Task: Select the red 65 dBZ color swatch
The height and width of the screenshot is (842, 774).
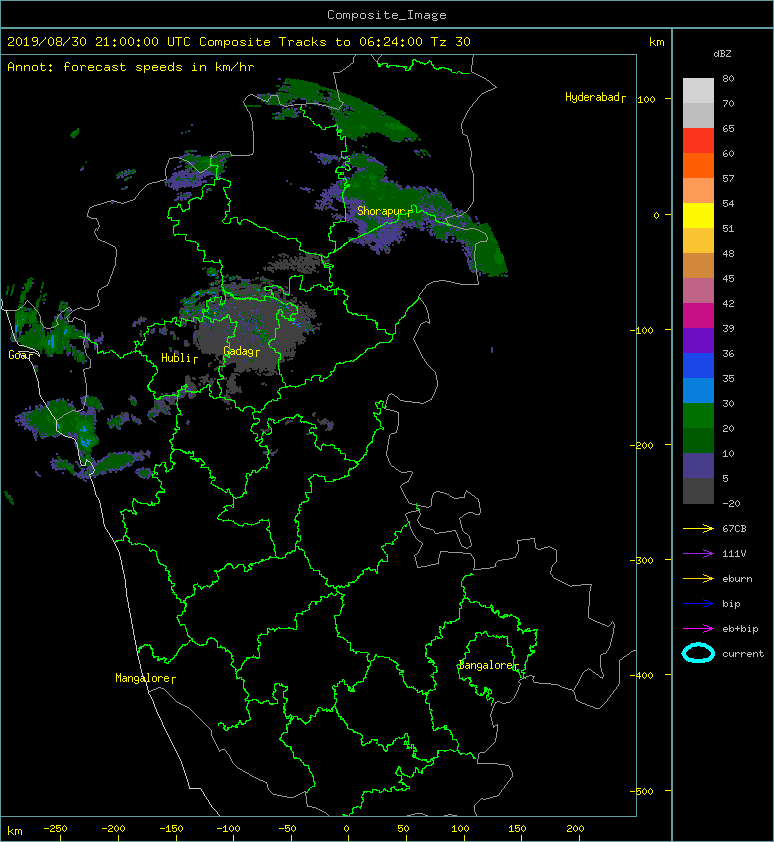Action: 698,140
